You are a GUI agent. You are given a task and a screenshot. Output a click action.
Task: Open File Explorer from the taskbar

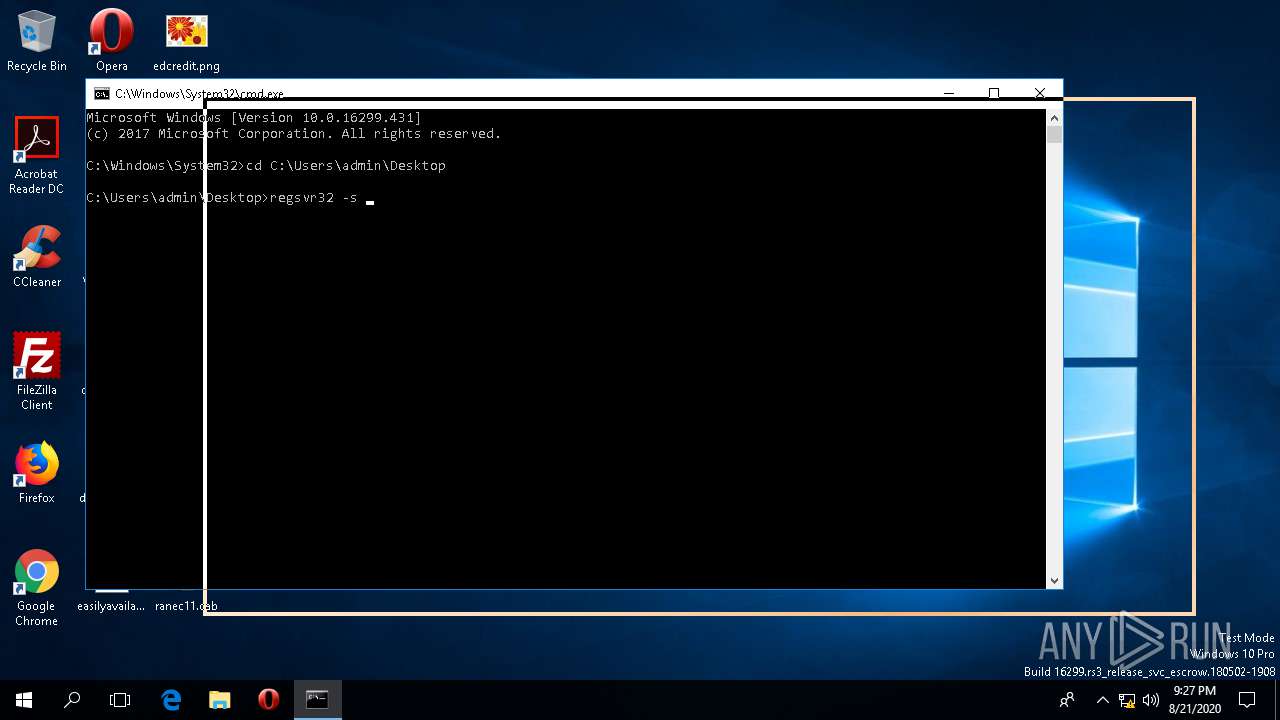(x=220, y=700)
